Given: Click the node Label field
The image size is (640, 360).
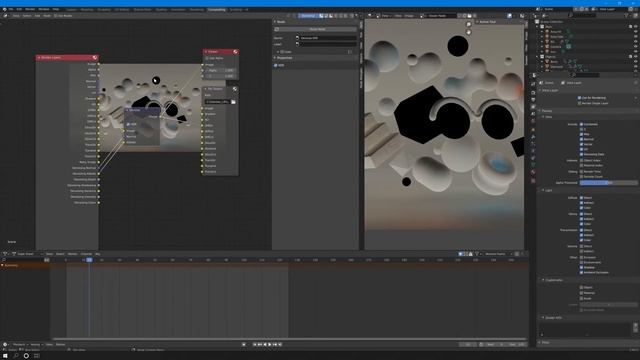Looking at the screenshot, I should [x=327, y=44].
